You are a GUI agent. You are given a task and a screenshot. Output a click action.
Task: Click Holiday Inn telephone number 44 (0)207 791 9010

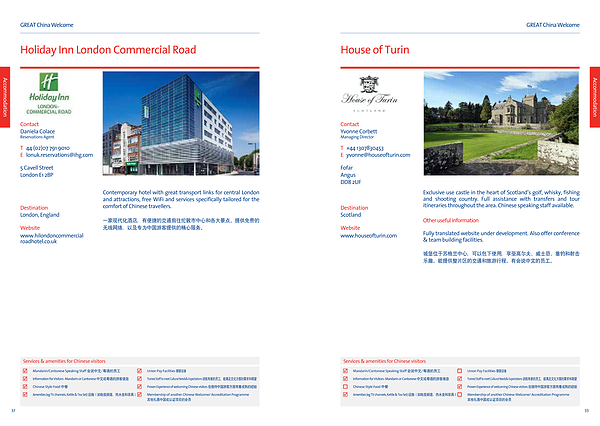tap(48, 148)
